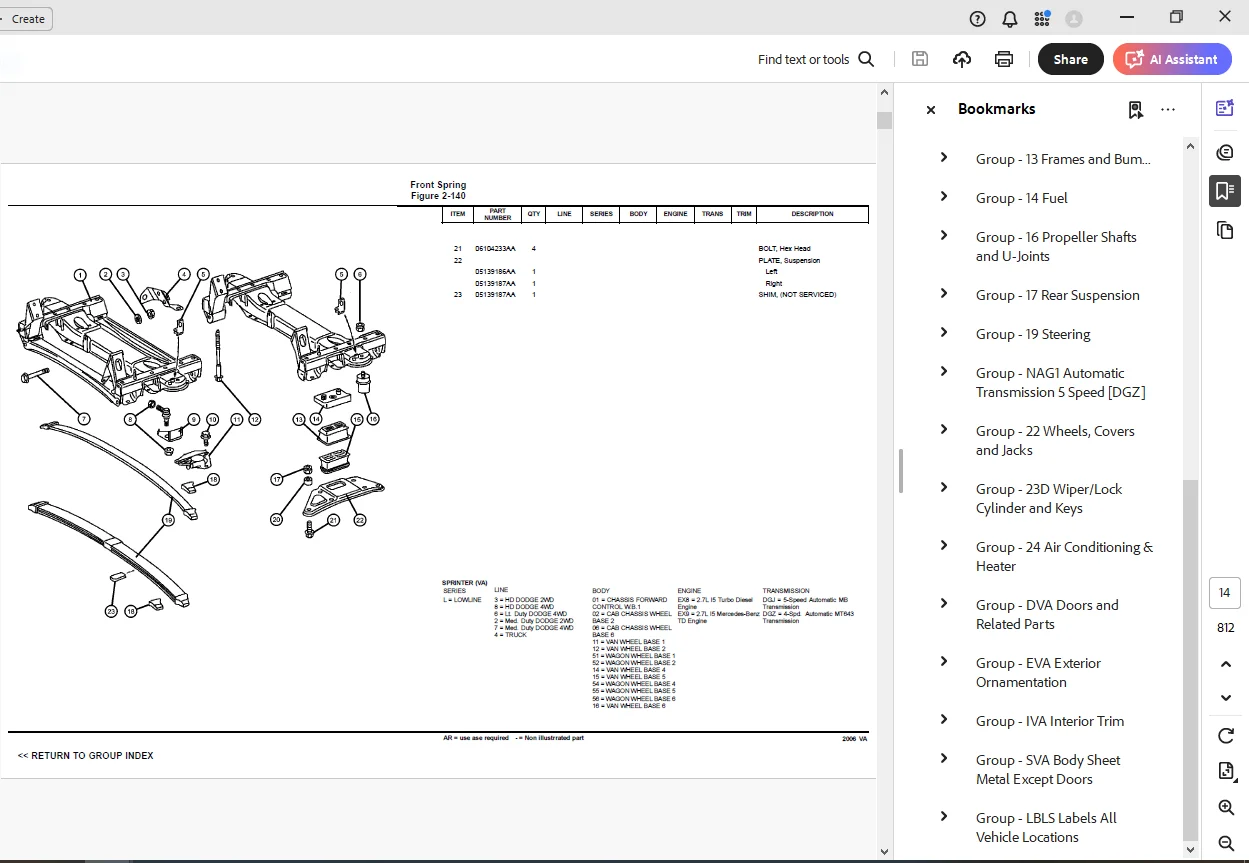The height and width of the screenshot is (863, 1249).
Task: Click the Create button
Action: coord(26,18)
